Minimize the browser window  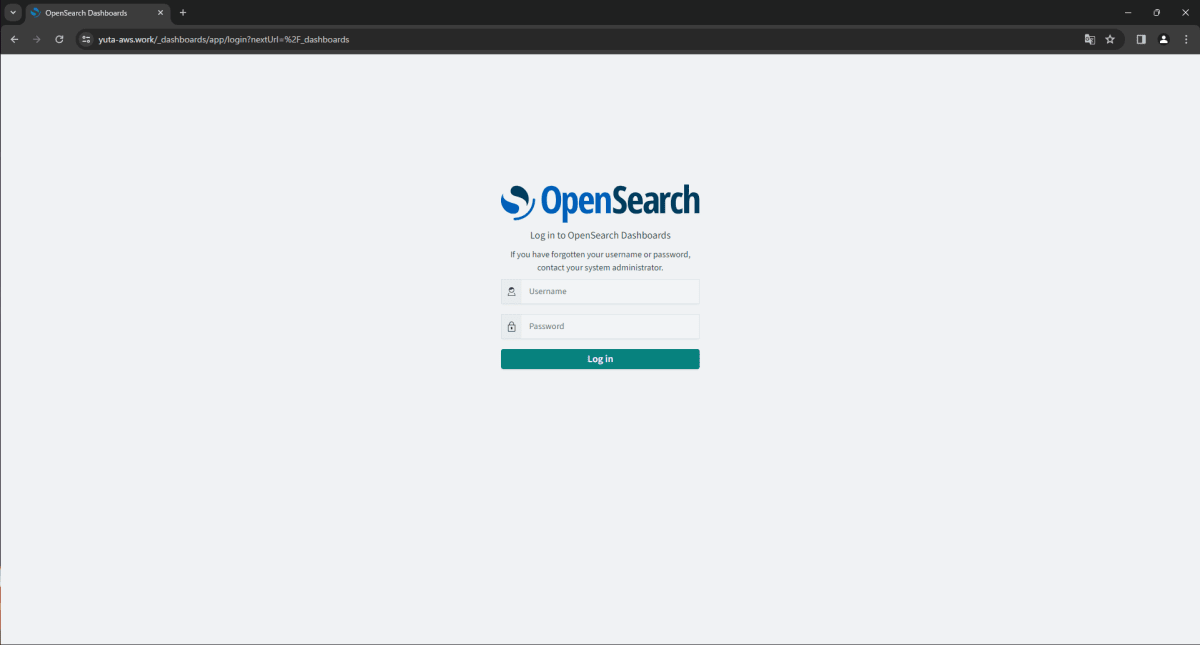[x=1128, y=12]
